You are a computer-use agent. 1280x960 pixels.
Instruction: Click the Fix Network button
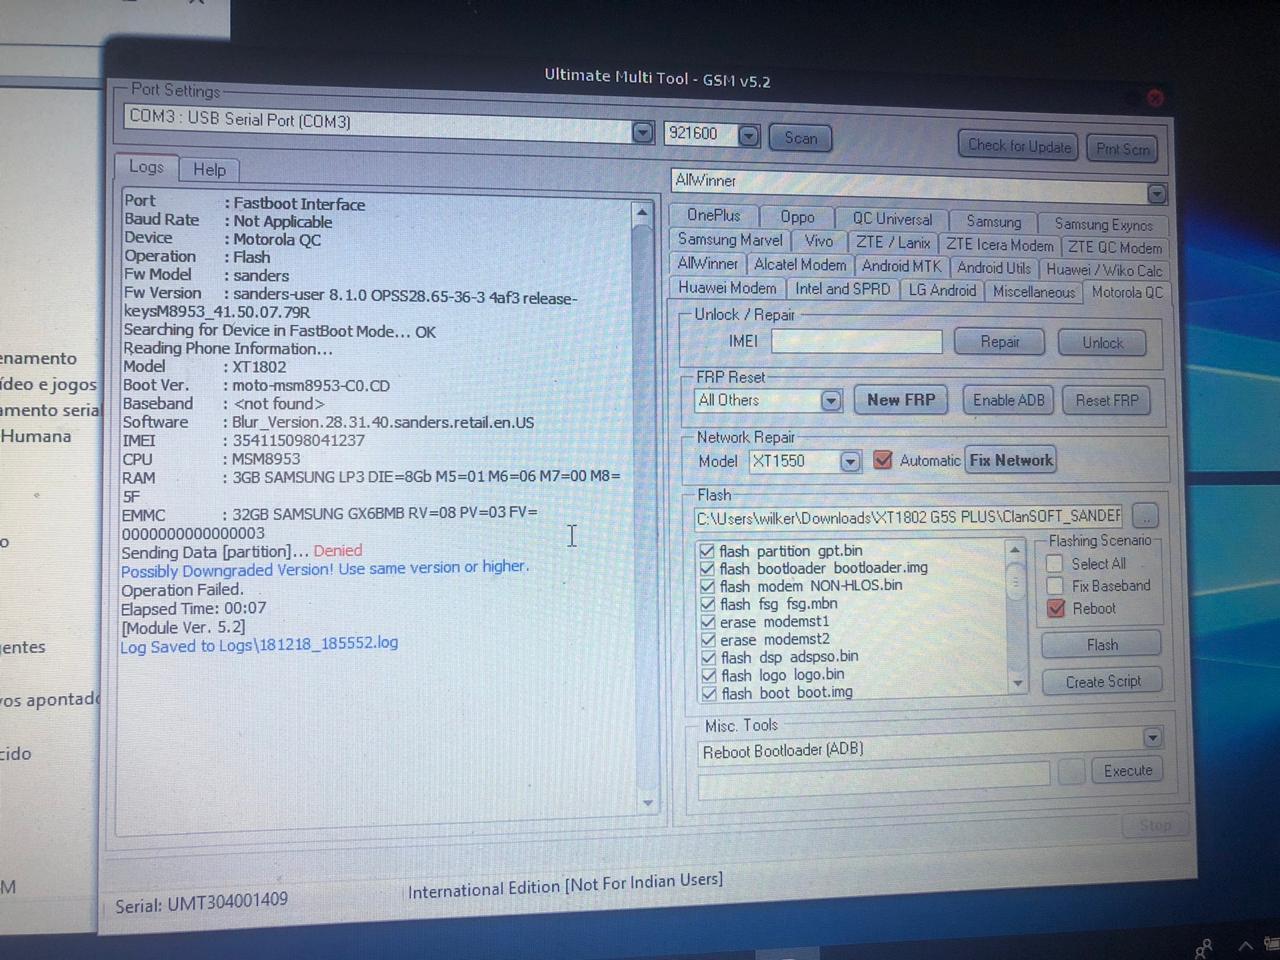tap(1011, 461)
